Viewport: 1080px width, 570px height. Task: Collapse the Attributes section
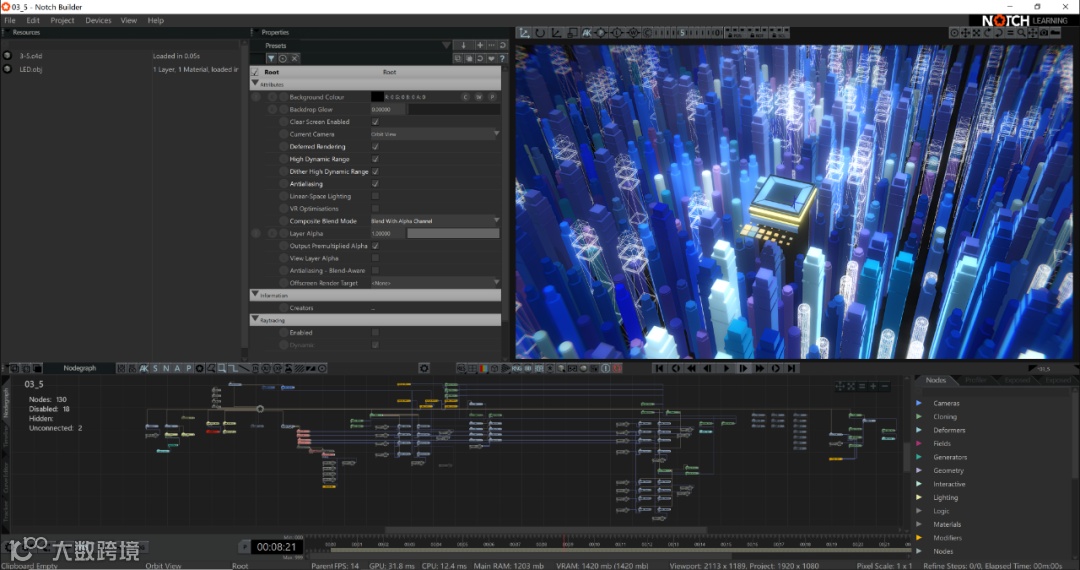coord(256,84)
